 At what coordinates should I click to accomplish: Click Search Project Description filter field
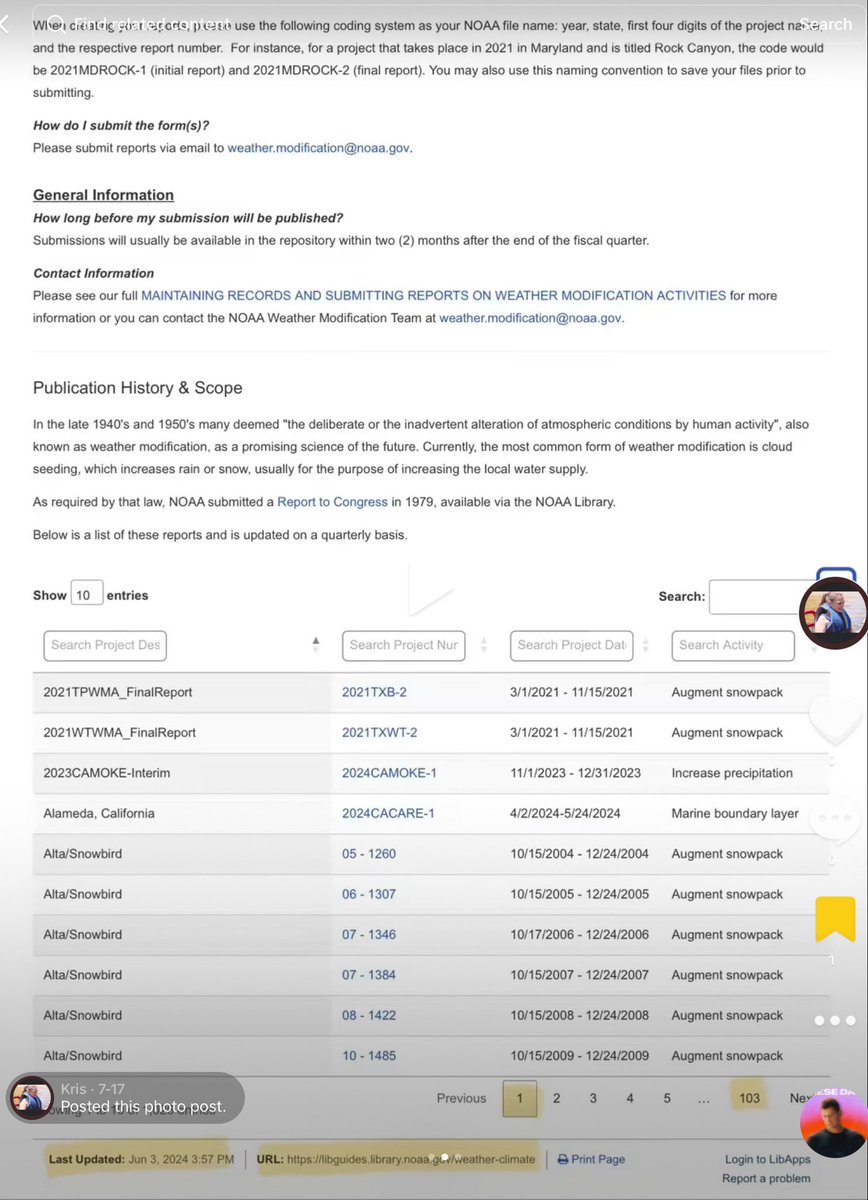(x=105, y=645)
